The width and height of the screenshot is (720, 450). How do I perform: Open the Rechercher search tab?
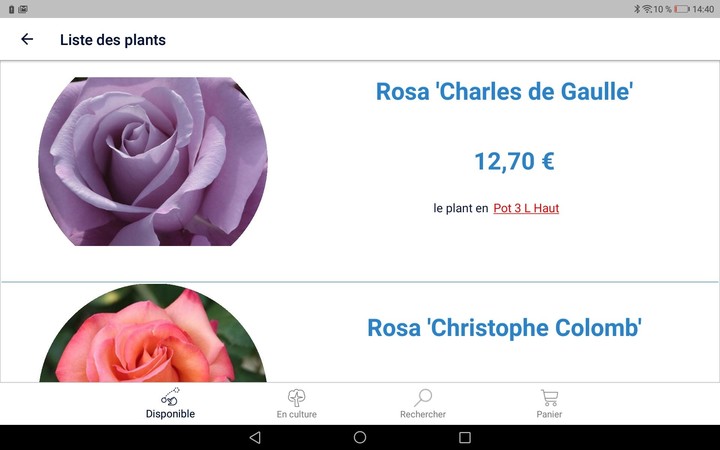click(x=423, y=403)
